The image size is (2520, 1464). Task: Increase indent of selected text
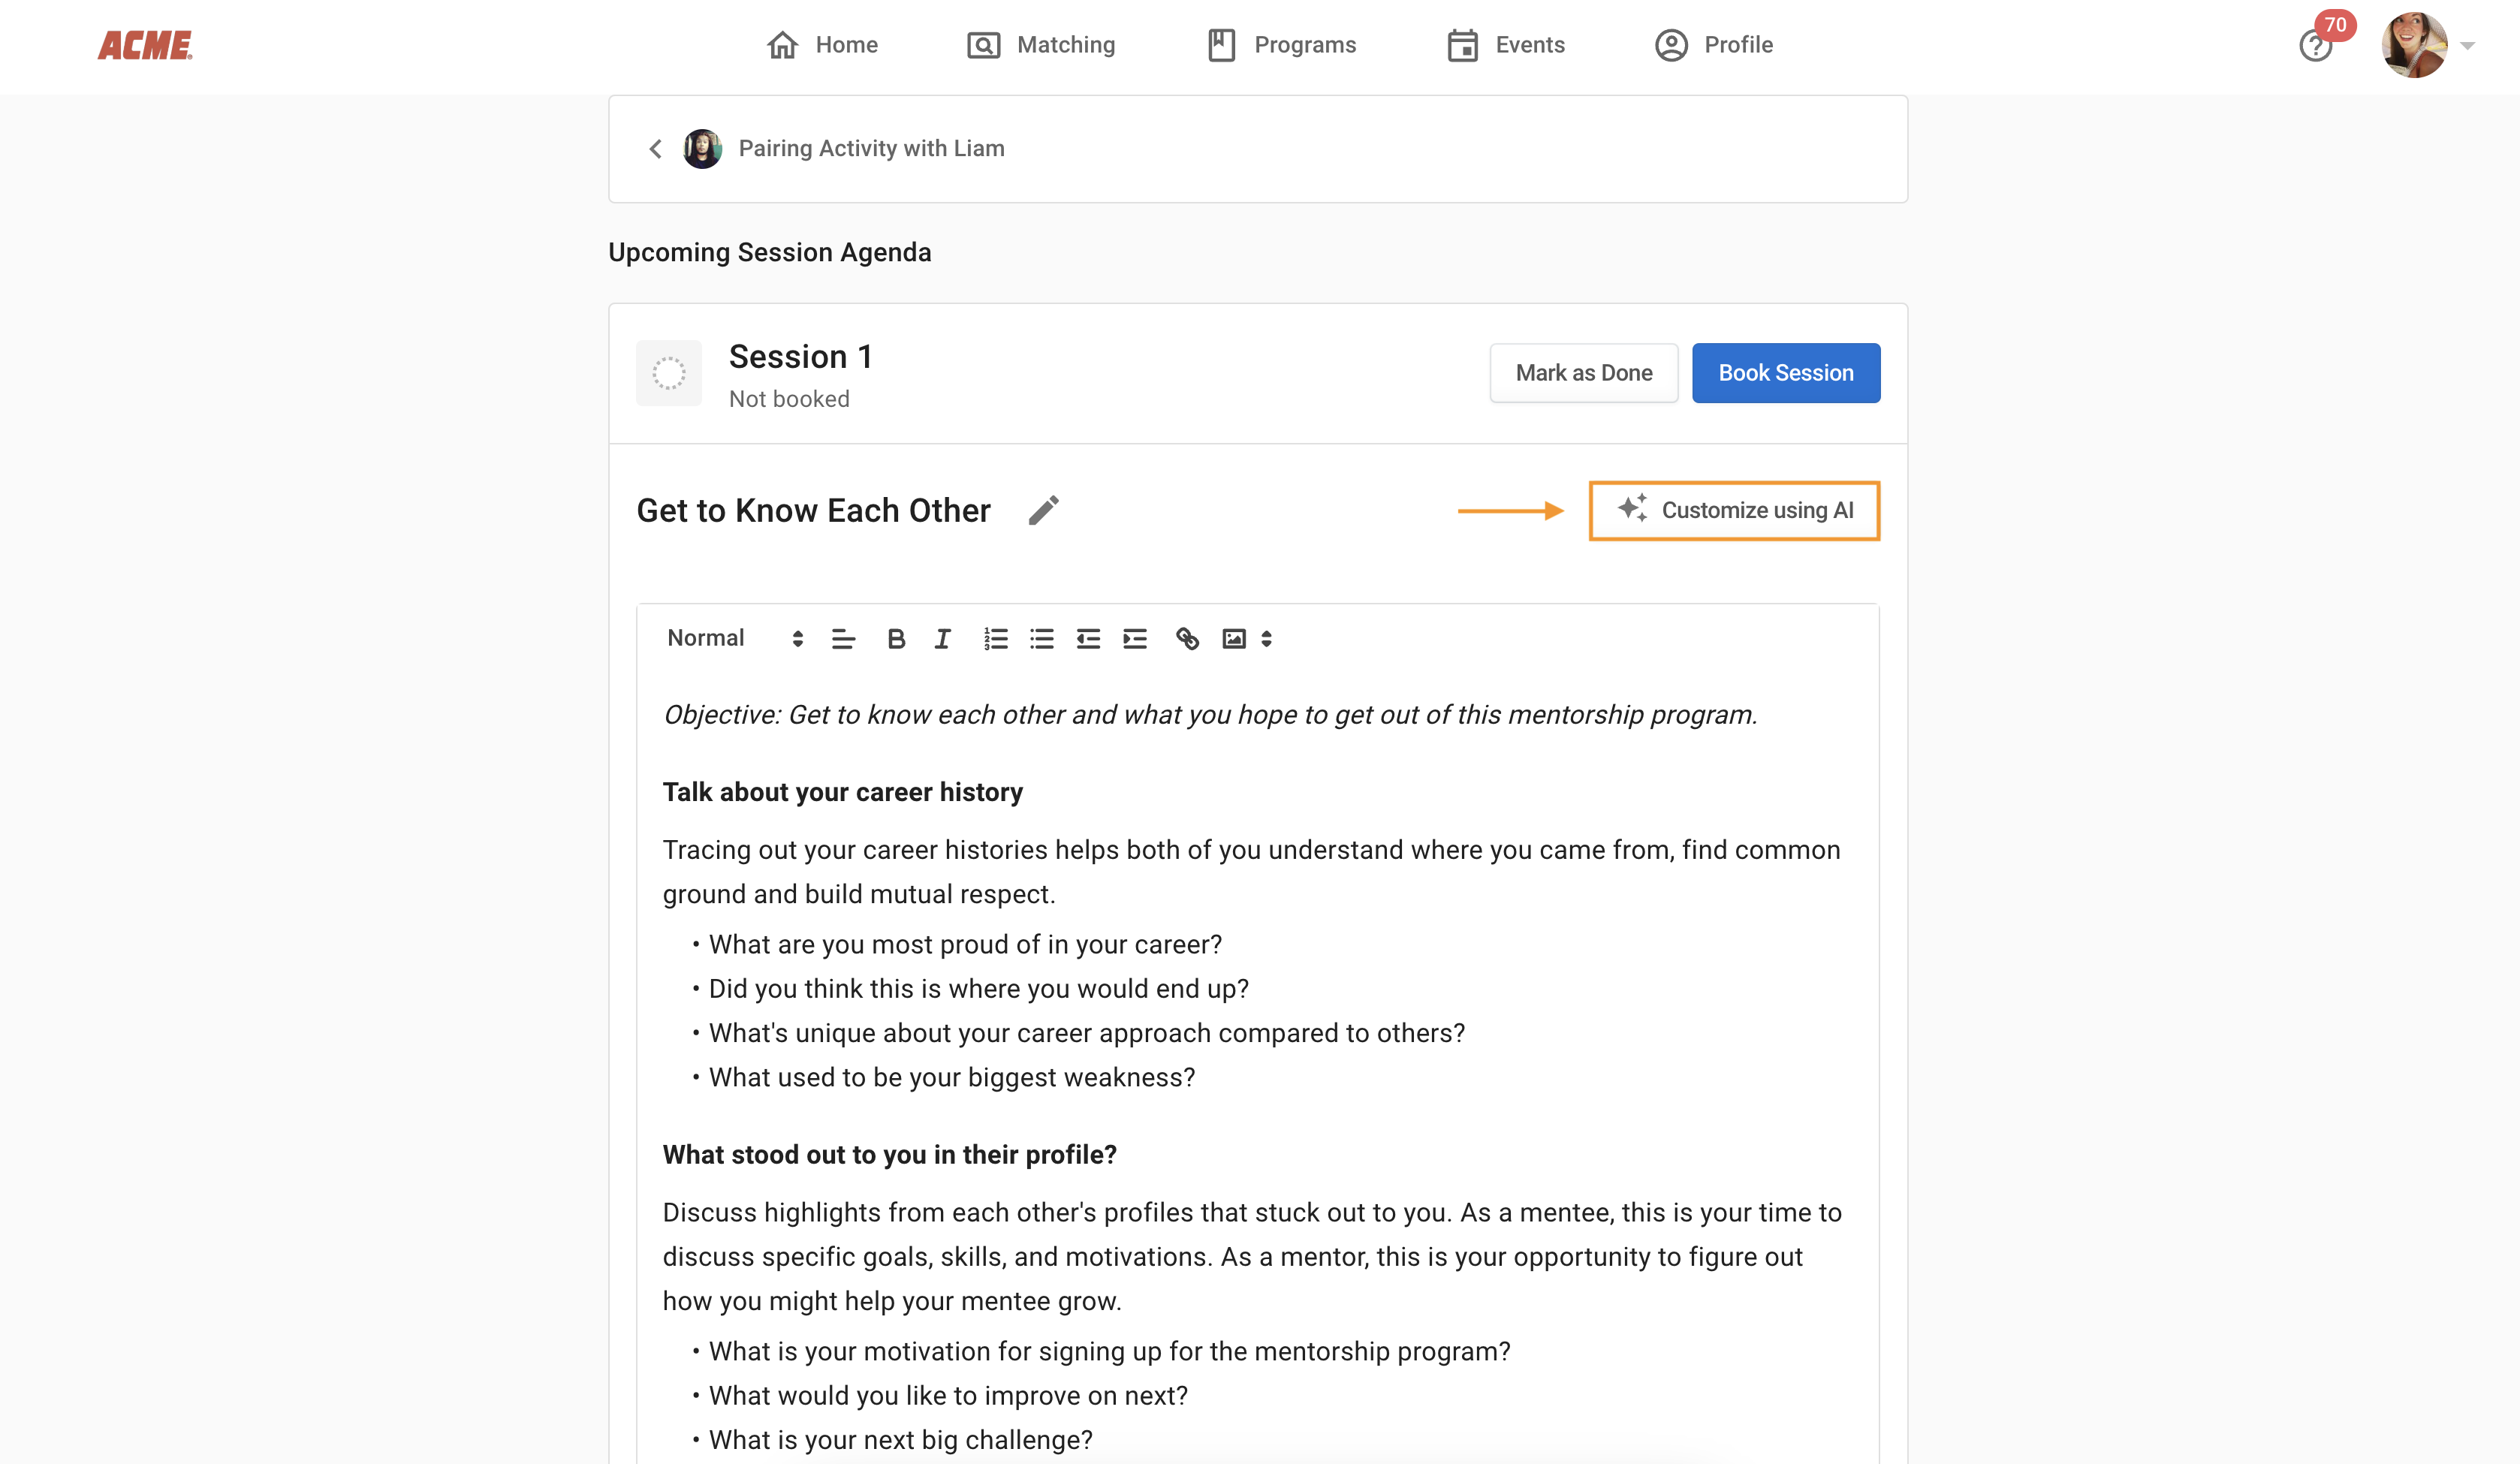1134,639
